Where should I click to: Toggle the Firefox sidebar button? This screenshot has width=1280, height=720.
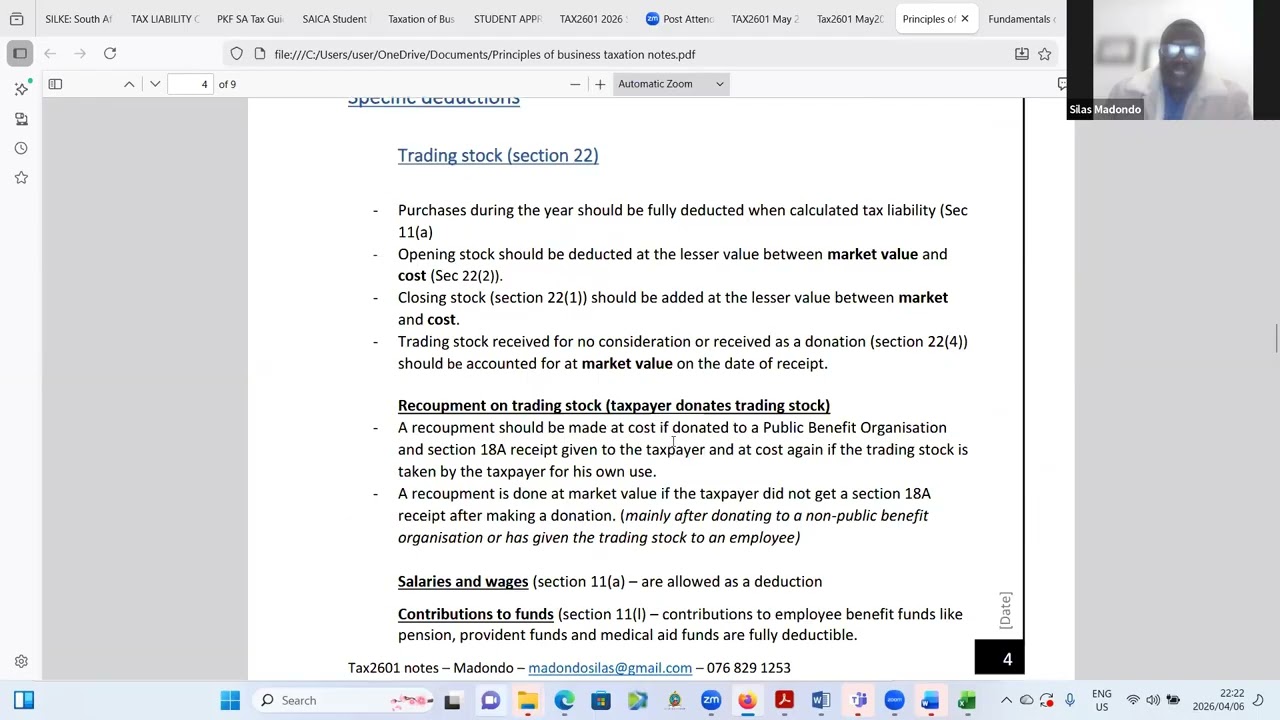(x=20, y=54)
